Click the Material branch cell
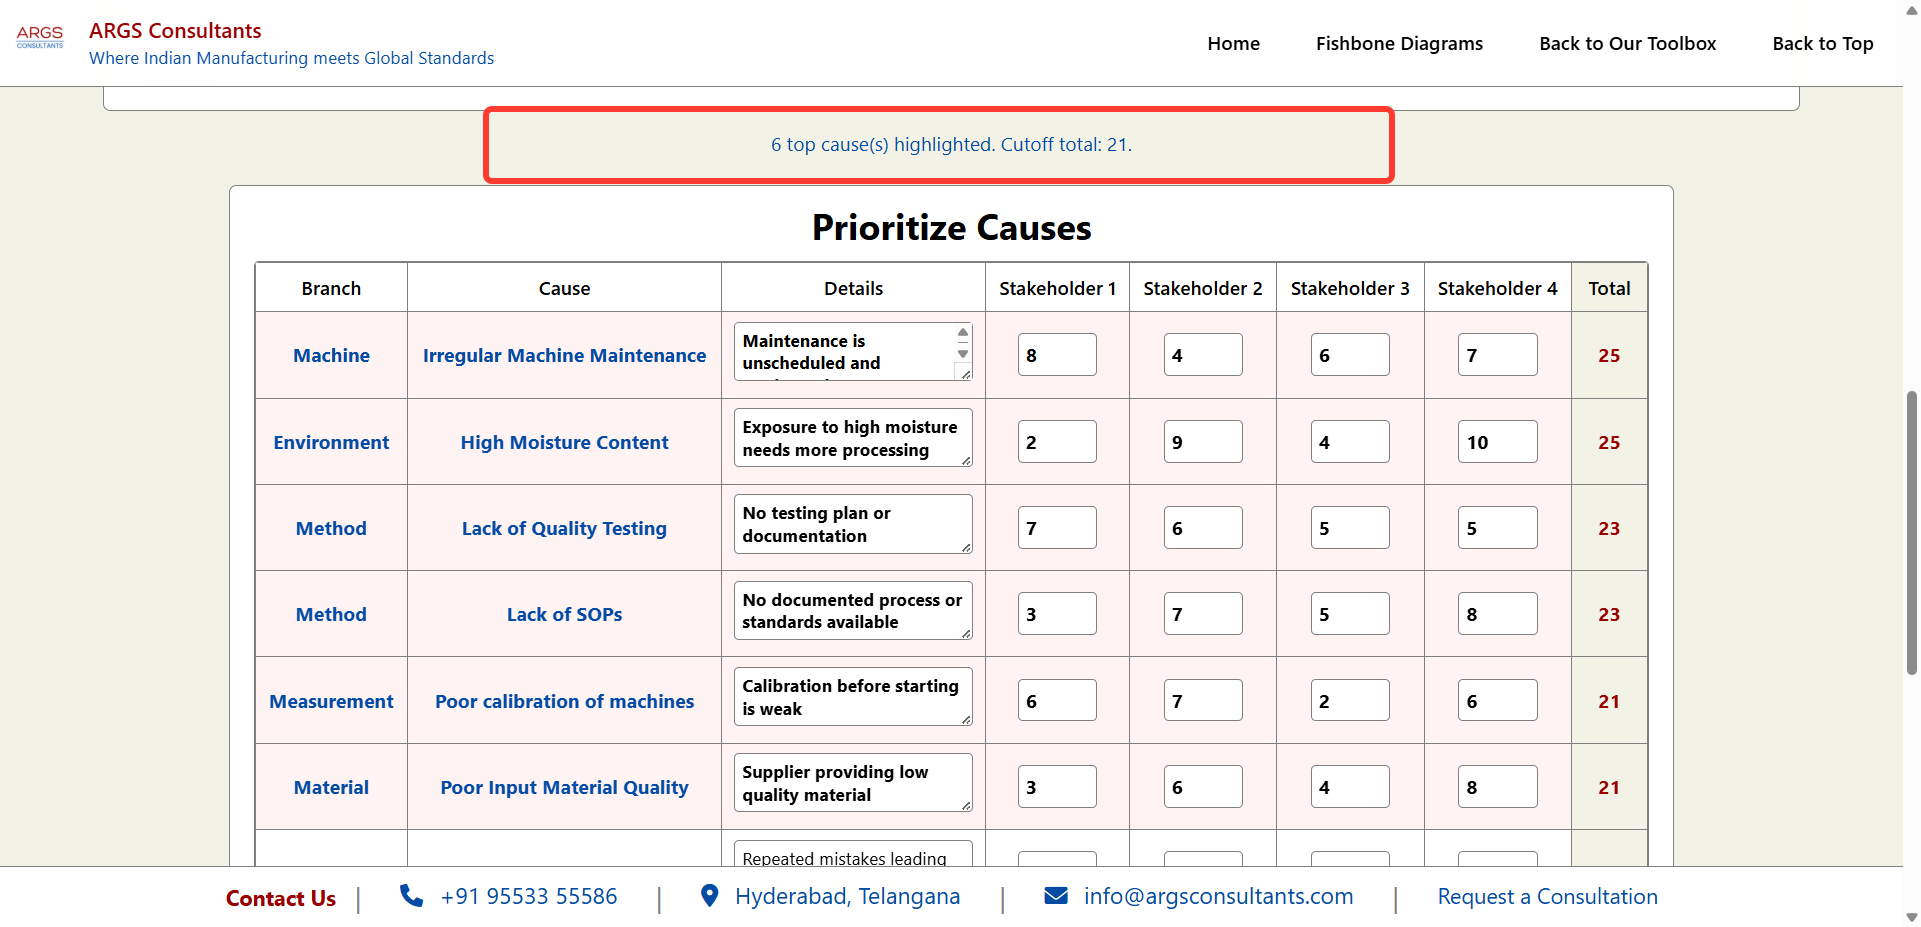This screenshot has height=927, width=1921. tap(331, 787)
